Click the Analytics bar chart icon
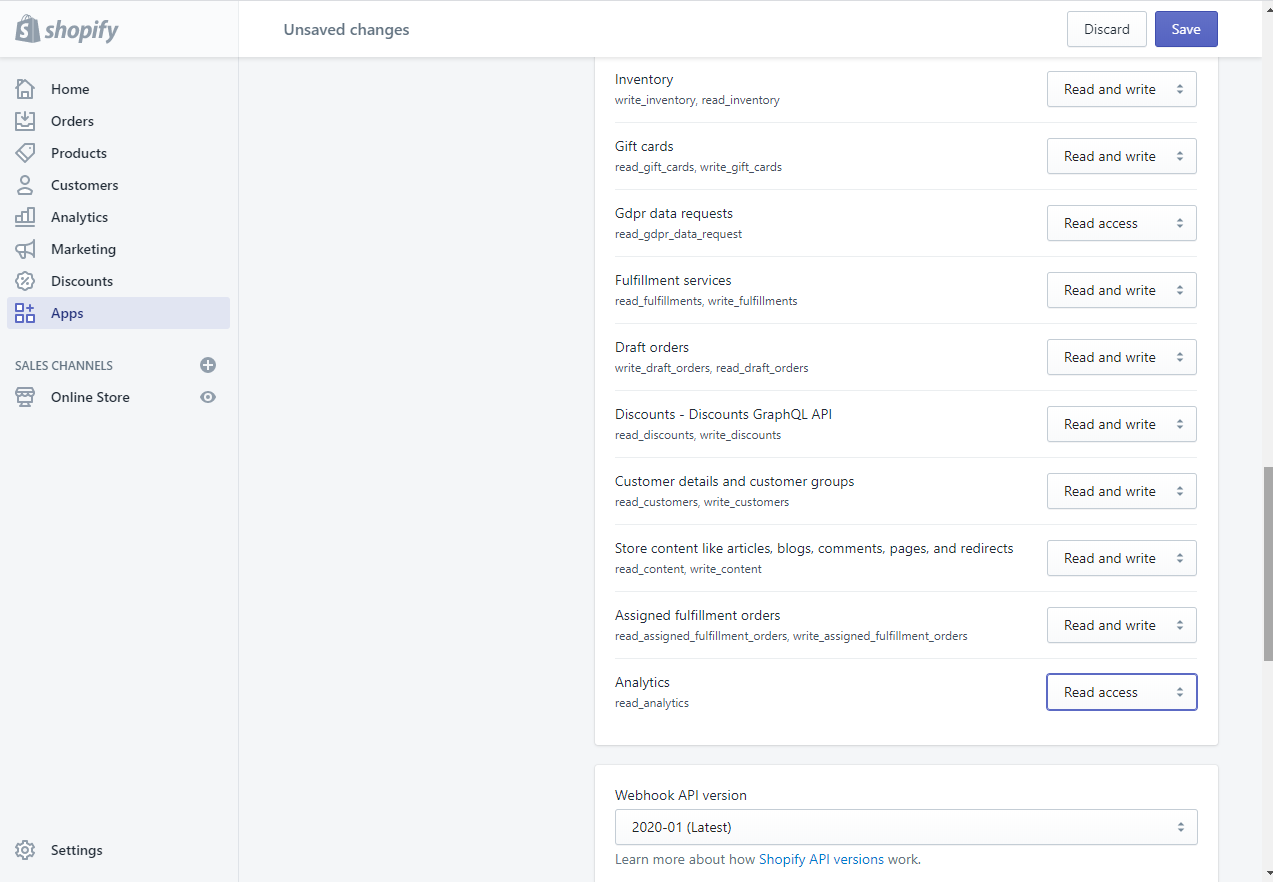The width and height of the screenshot is (1273, 882). coord(25,217)
